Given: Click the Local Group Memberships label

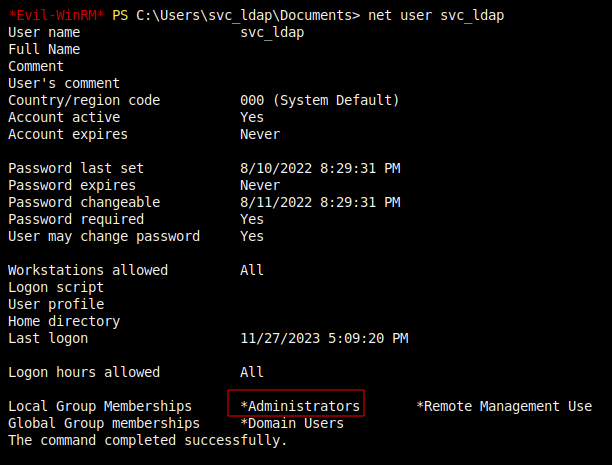Looking at the screenshot, I should (100, 406).
